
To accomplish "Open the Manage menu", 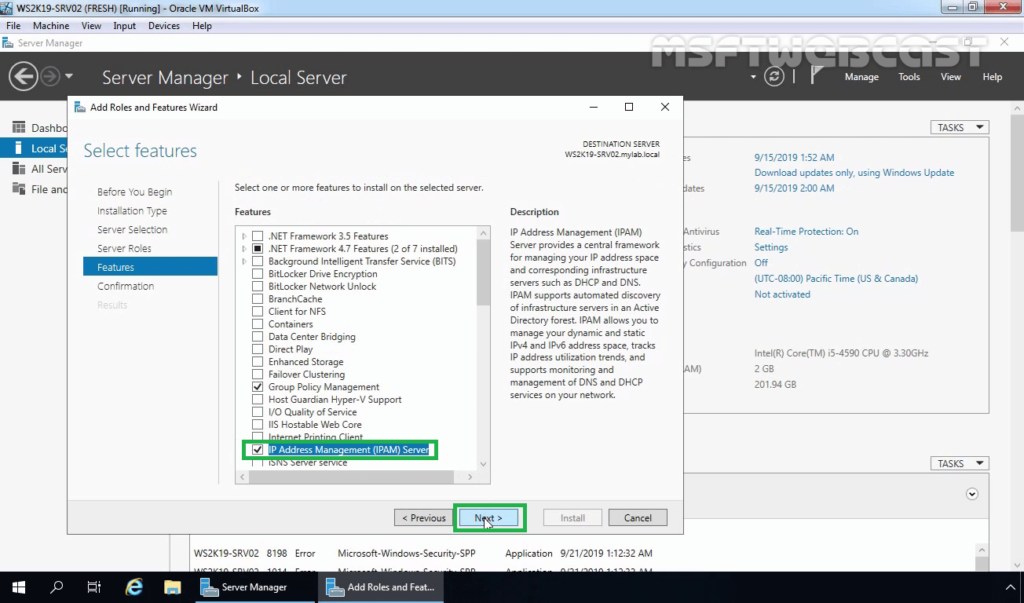I will (x=861, y=77).
